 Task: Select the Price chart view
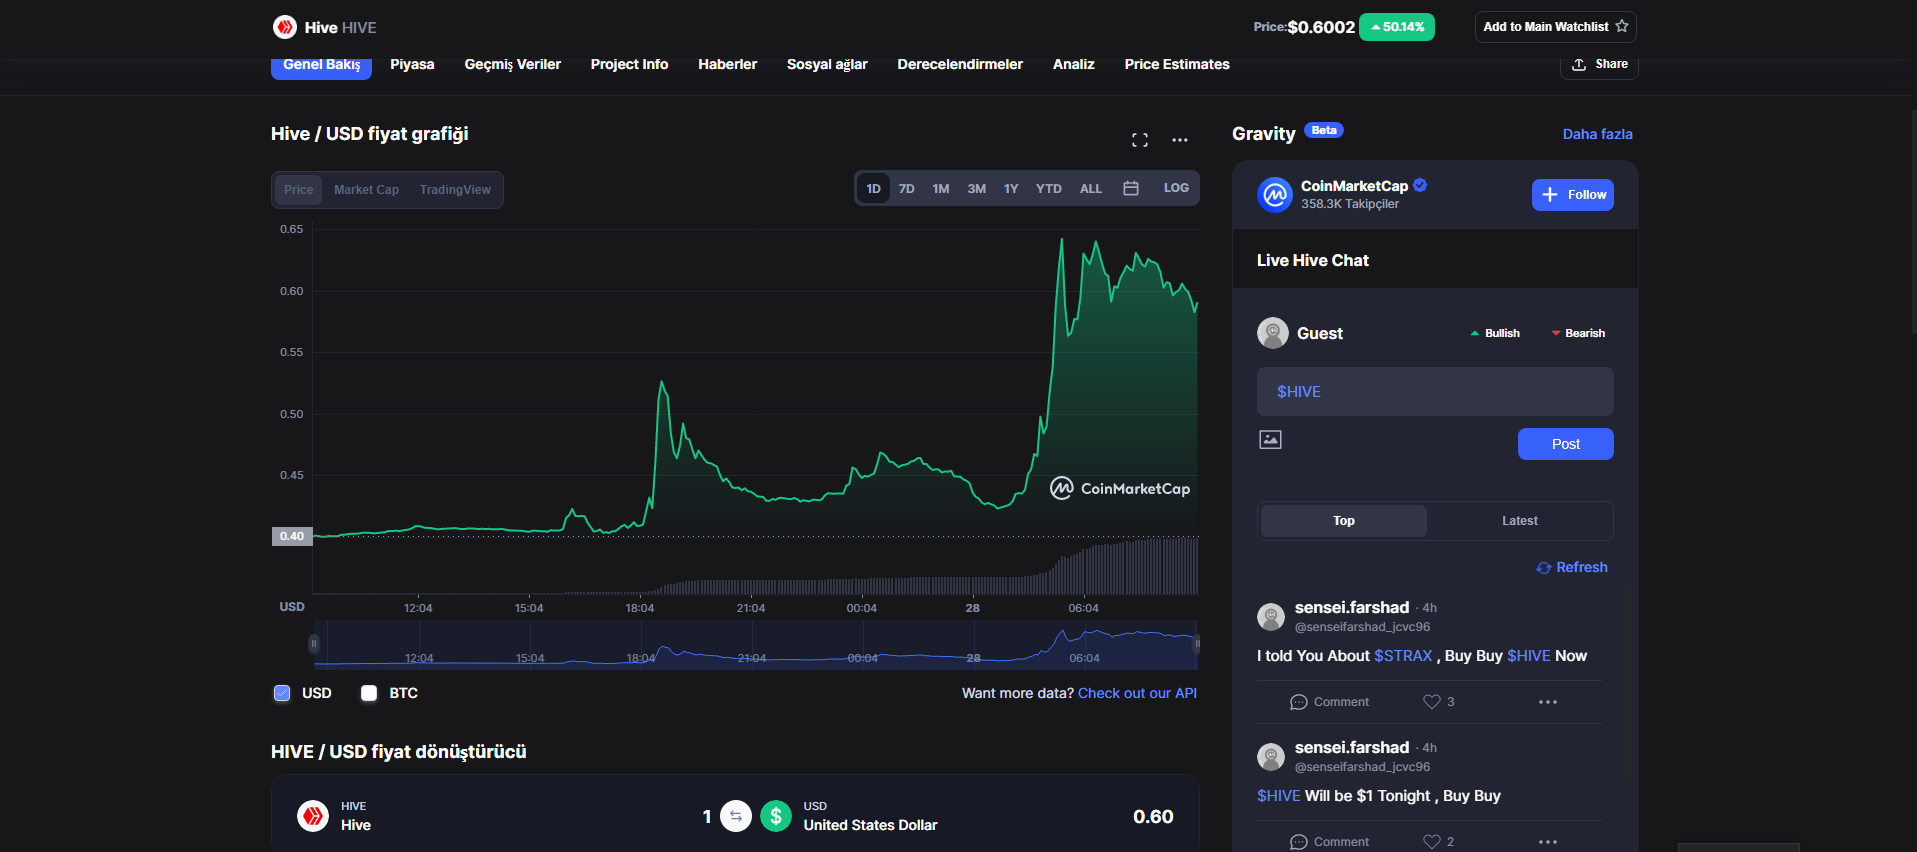(298, 190)
